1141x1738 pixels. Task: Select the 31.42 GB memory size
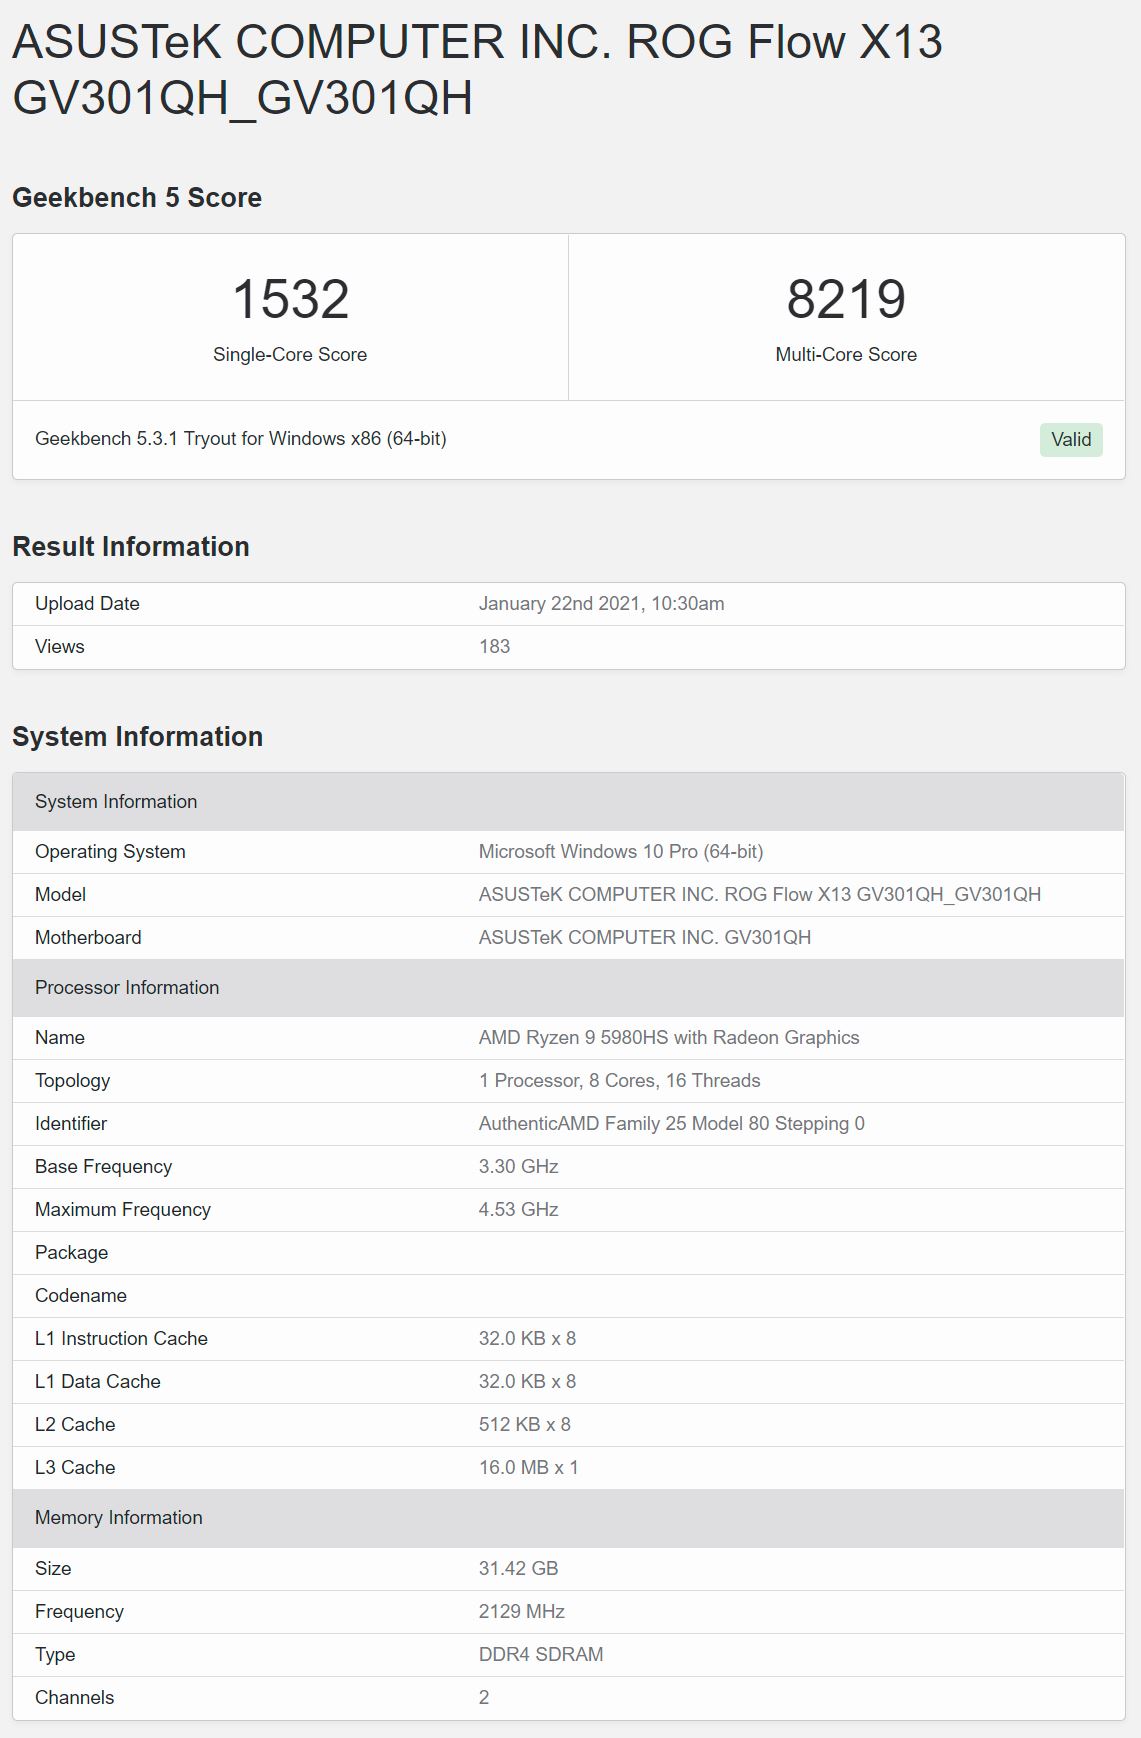click(519, 1569)
